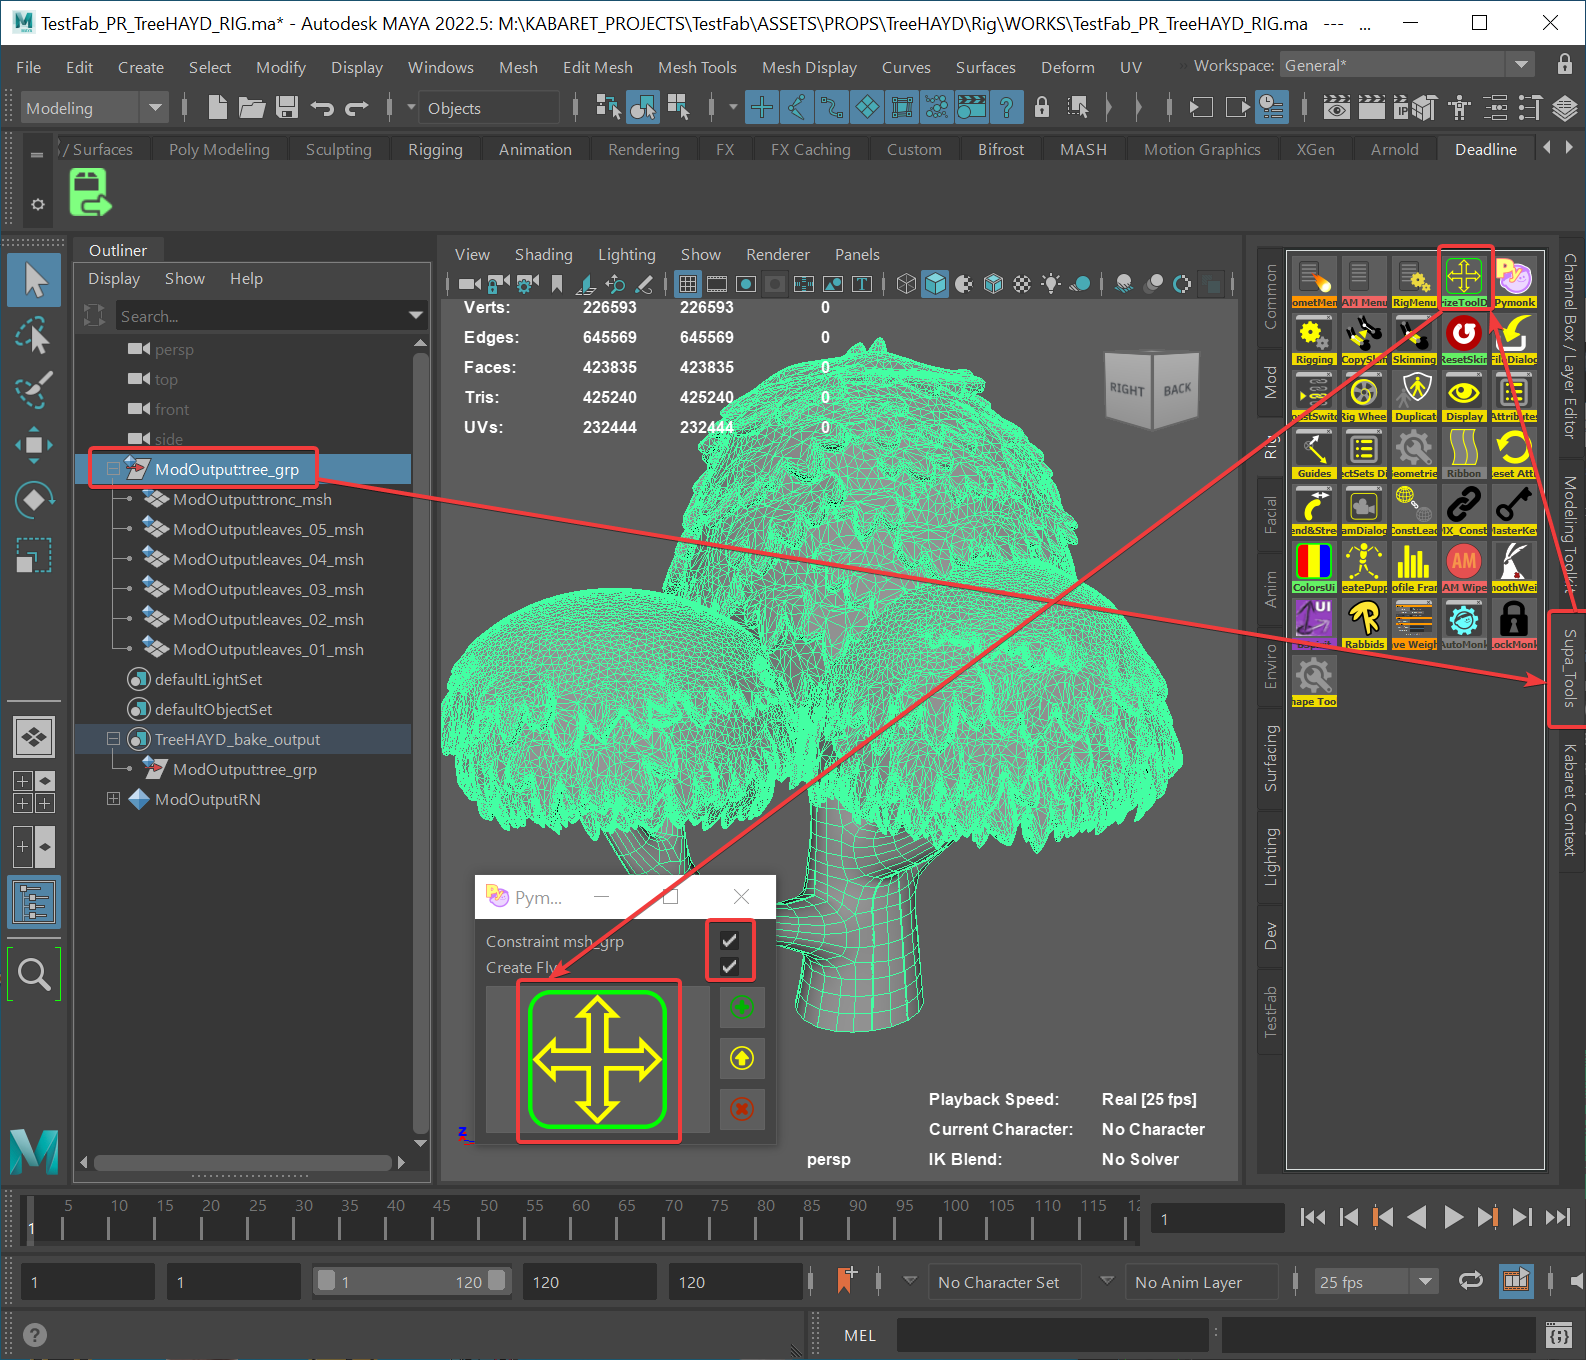The height and width of the screenshot is (1360, 1586).
Task: Open the Outliner Display menu
Action: (114, 278)
